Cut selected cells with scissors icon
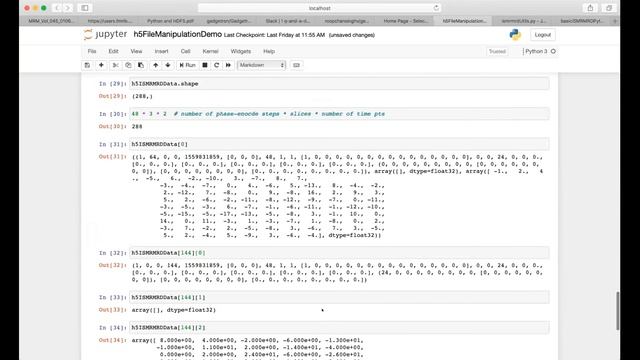The width and height of the screenshot is (640, 360). (116, 65)
